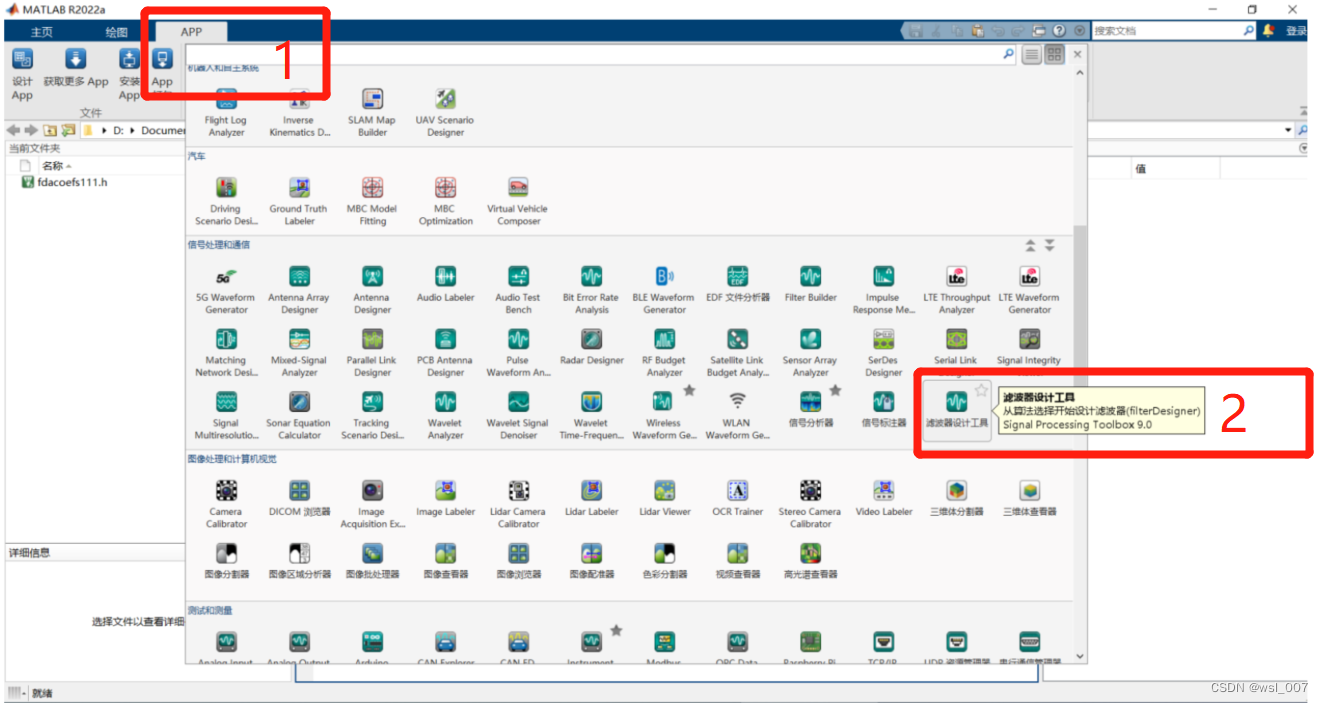1323x703 pixels.
Task: Launch LTE Throughput Analyzer
Action: tap(956, 290)
